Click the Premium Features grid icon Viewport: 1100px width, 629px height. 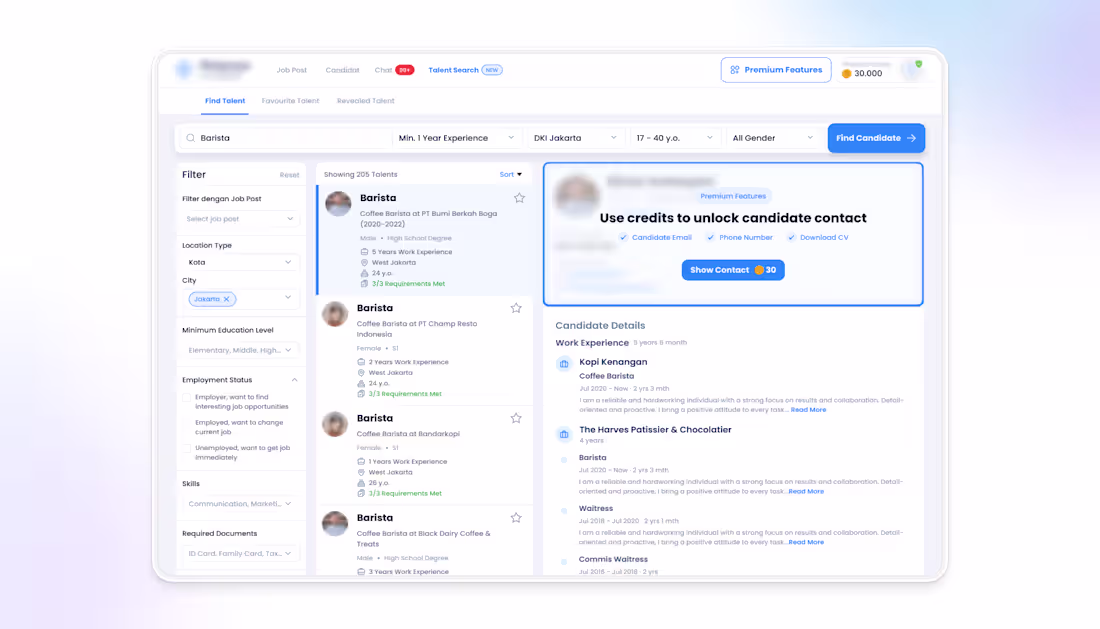tap(735, 70)
